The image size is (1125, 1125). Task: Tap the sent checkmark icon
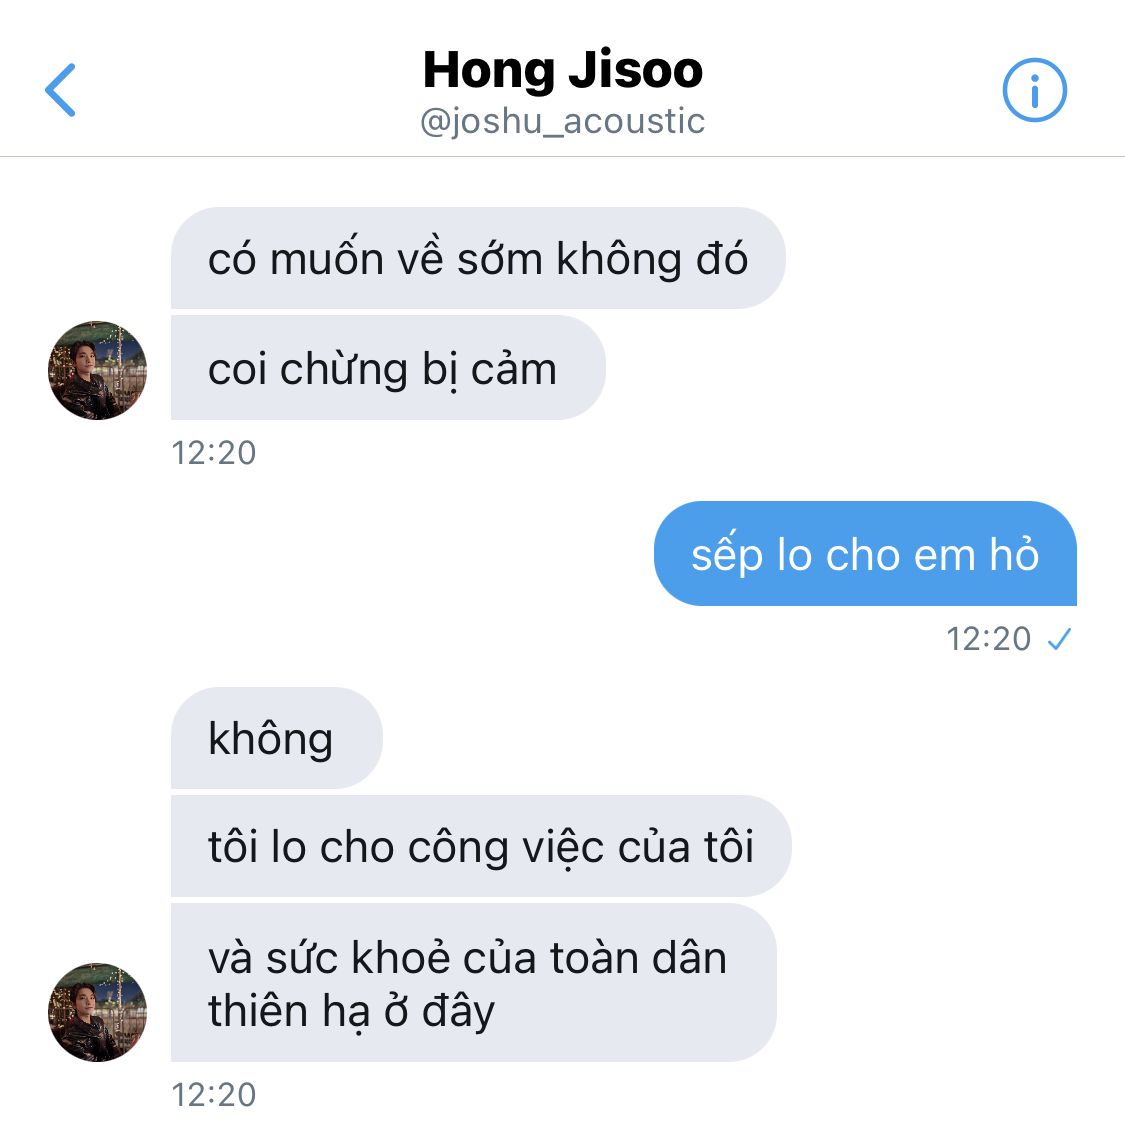[1059, 638]
